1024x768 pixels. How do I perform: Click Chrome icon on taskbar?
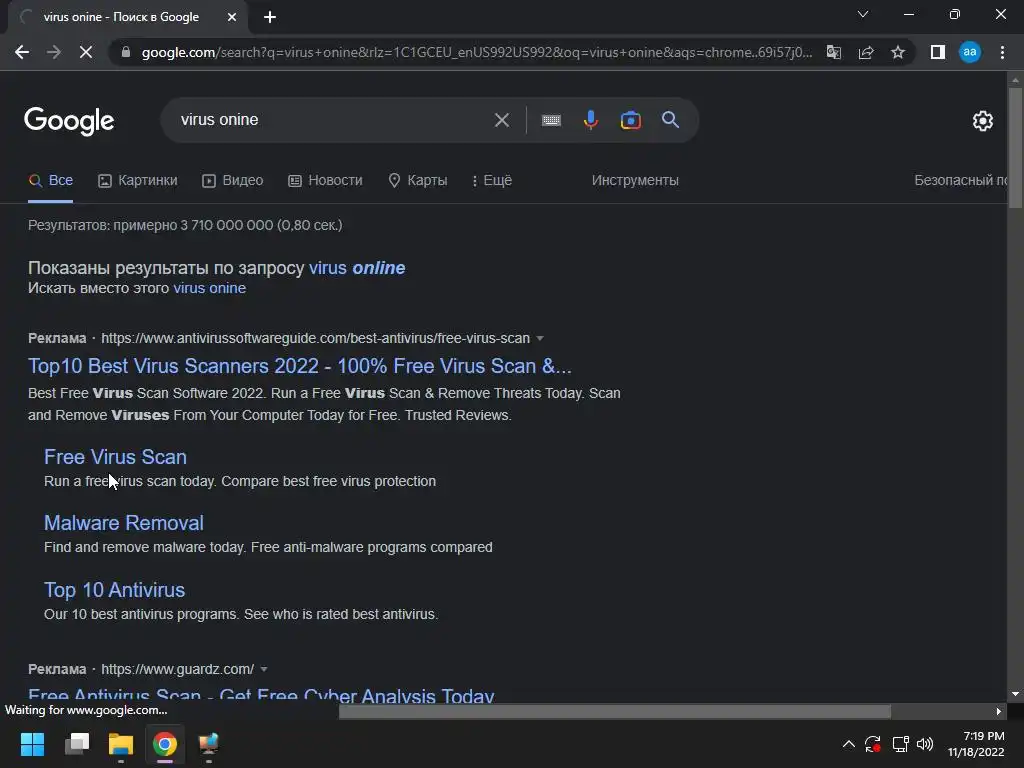[x=165, y=744]
